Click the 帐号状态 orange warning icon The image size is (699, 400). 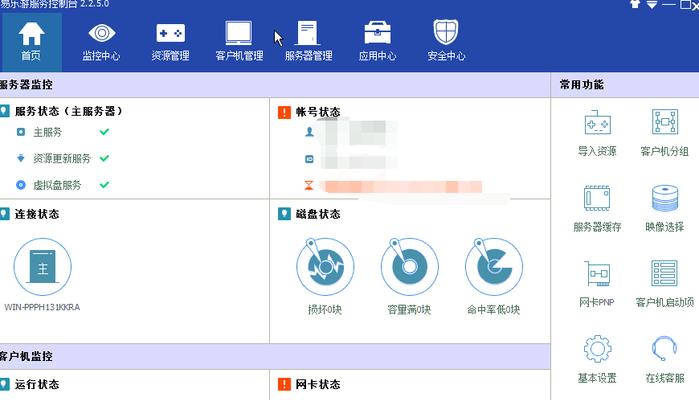coord(284,112)
